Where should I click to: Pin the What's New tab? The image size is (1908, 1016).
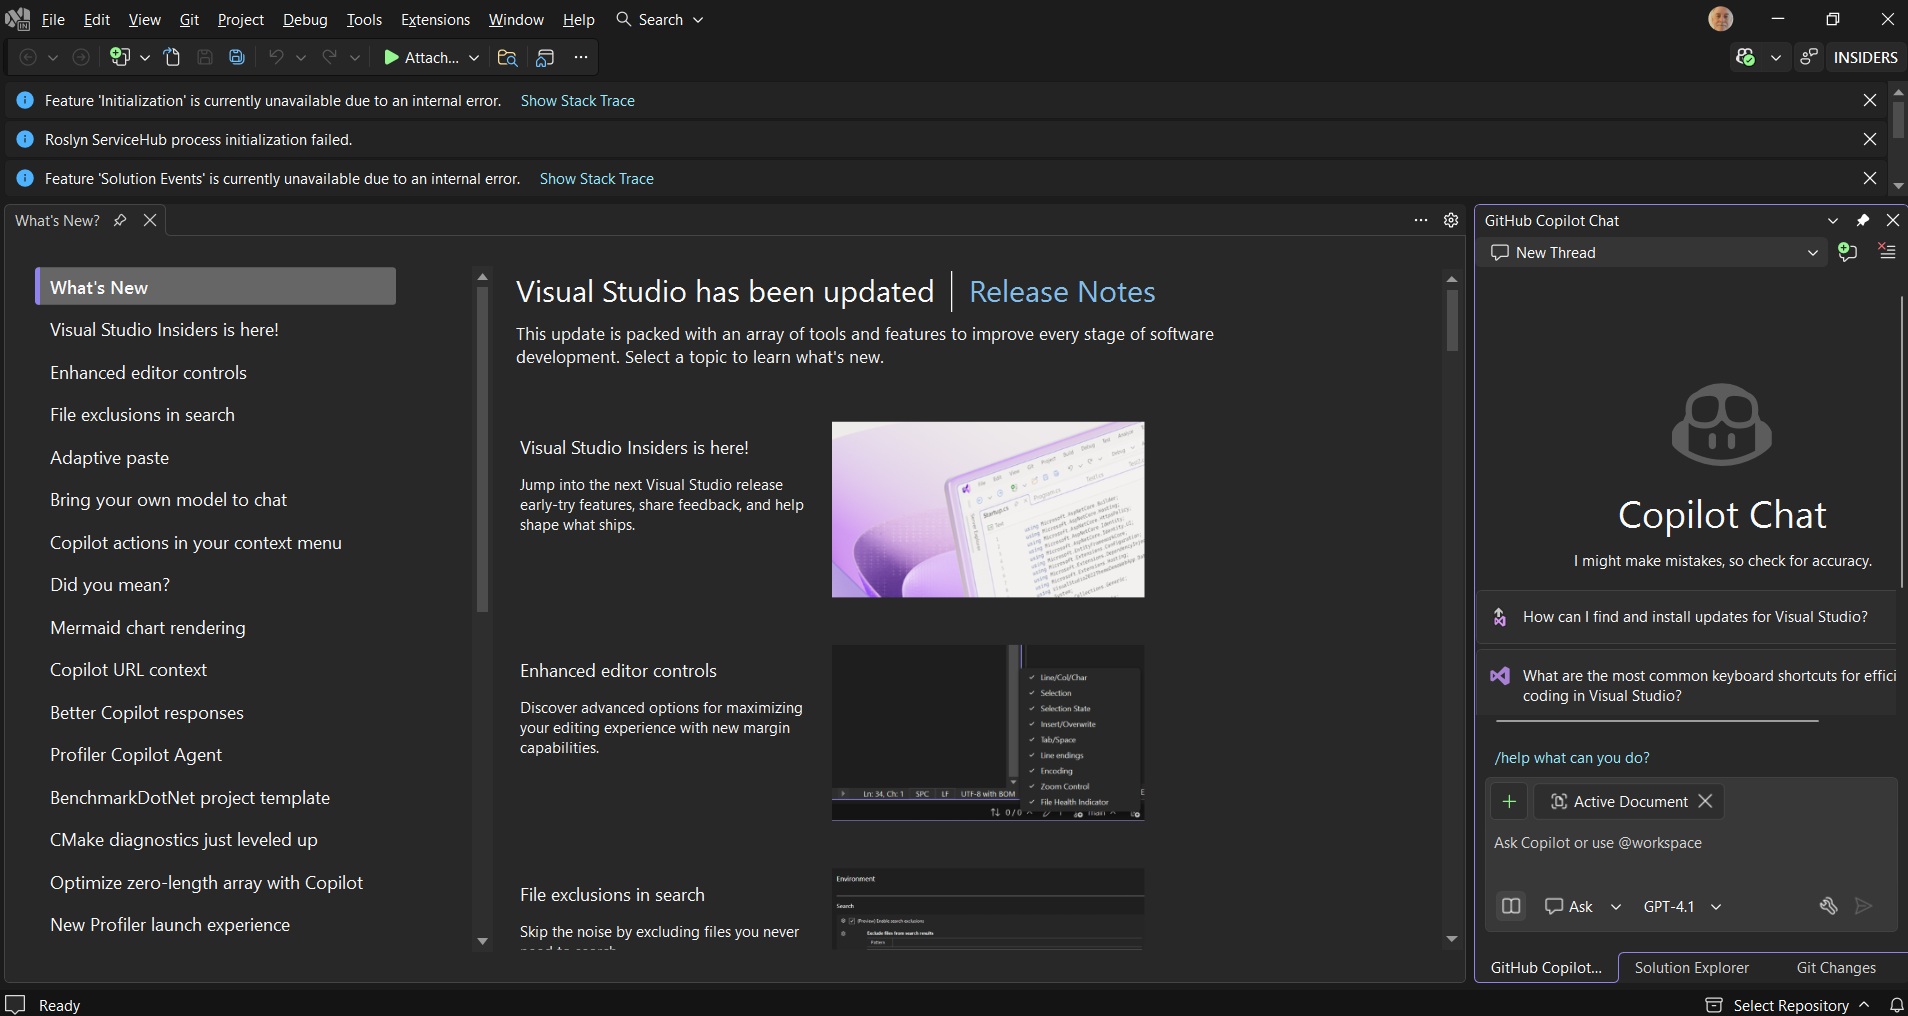point(120,220)
